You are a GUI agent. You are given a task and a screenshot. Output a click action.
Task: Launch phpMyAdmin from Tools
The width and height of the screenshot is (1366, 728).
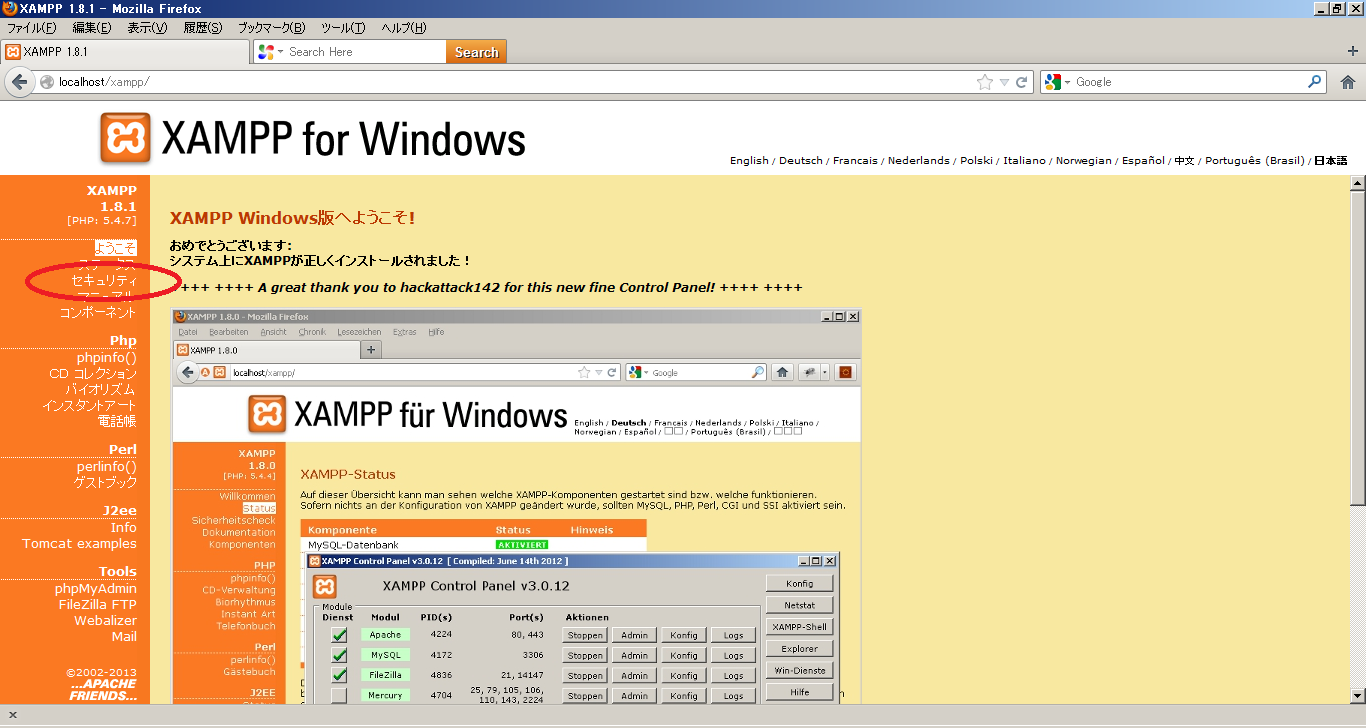(96, 588)
